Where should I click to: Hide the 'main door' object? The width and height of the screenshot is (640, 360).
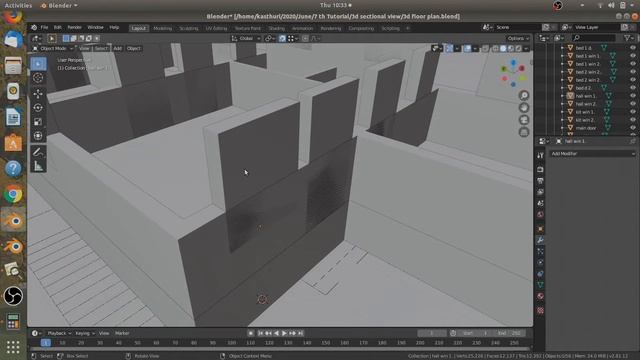[x=633, y=128]
